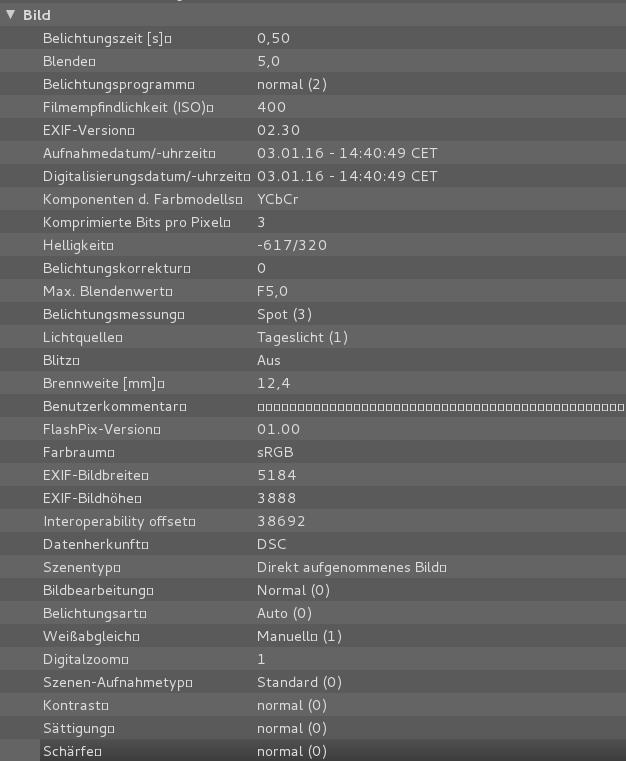This screenshot has width=626, height=761.
Task: Click the Blende value 5,0
Action: (268, 61)
